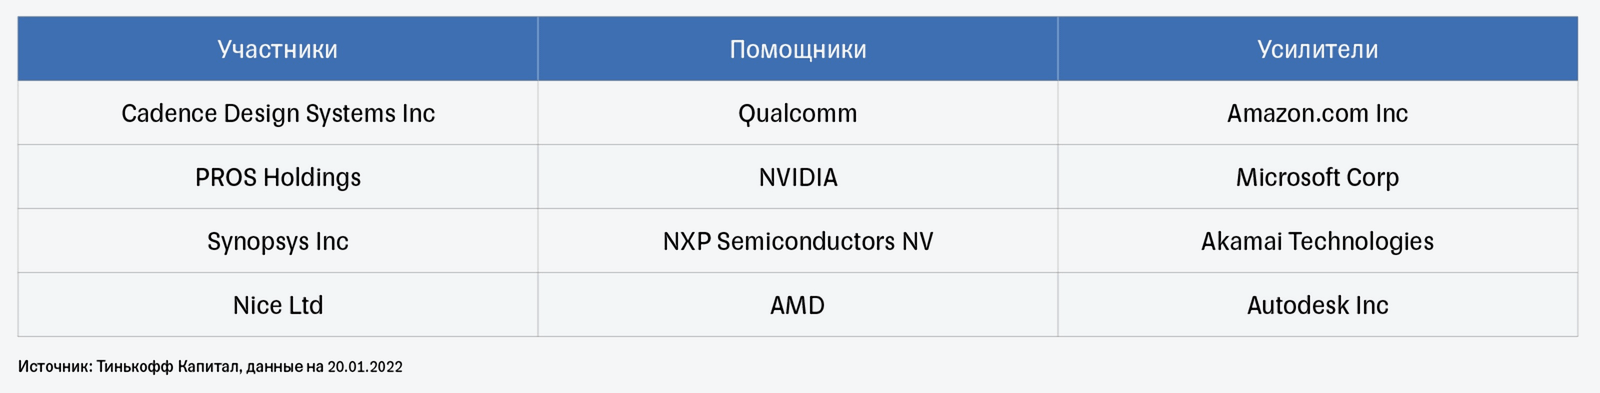Select the Synopsys Inc cell

(x=278, y=241)
